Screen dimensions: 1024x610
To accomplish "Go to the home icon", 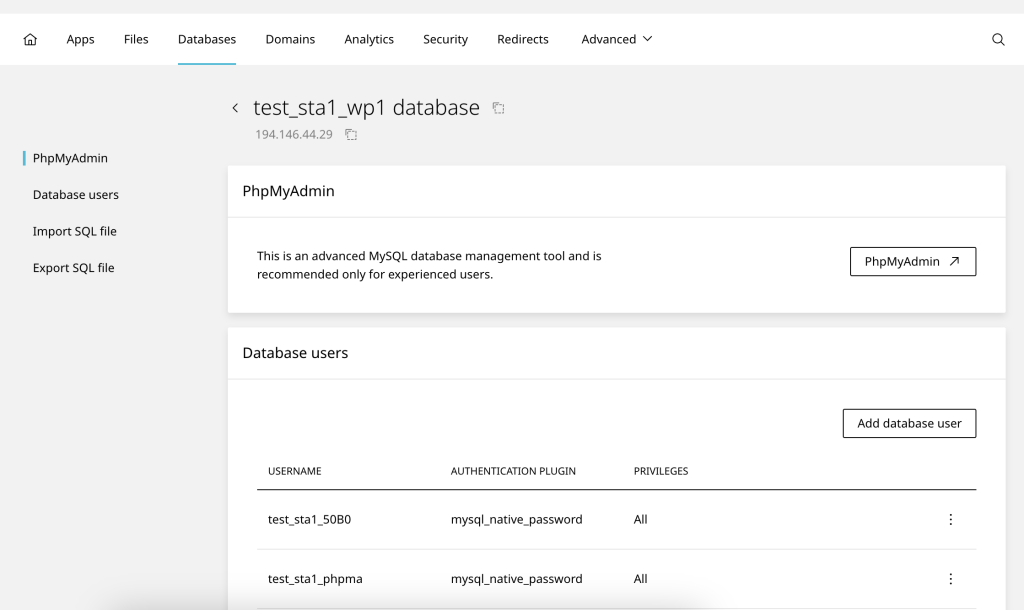I will point(30,39).
